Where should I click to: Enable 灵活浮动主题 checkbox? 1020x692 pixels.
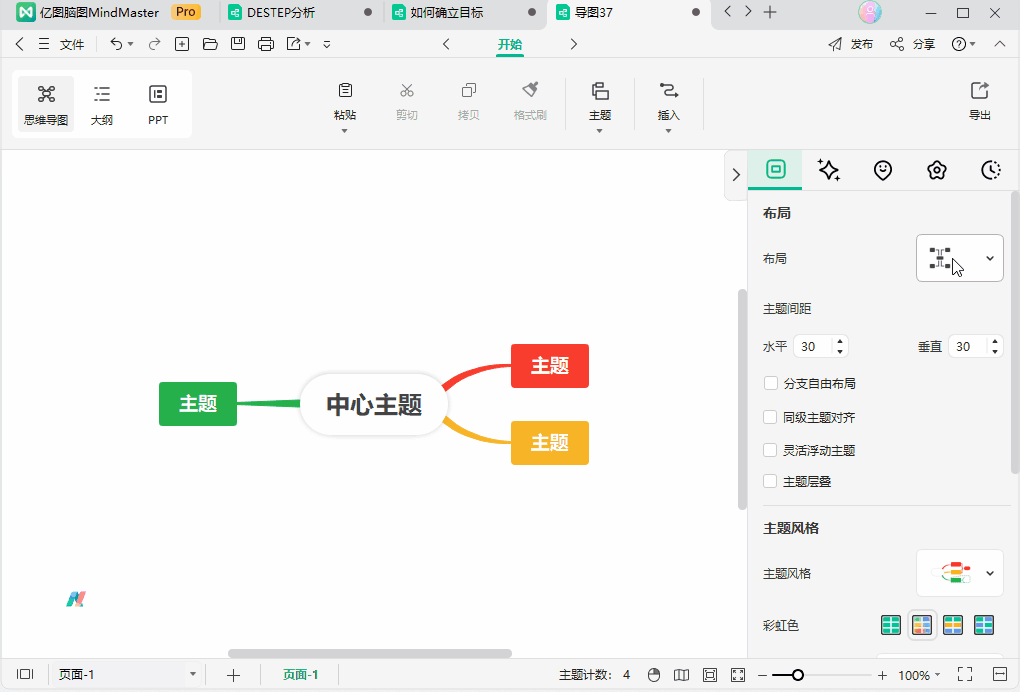770,450
